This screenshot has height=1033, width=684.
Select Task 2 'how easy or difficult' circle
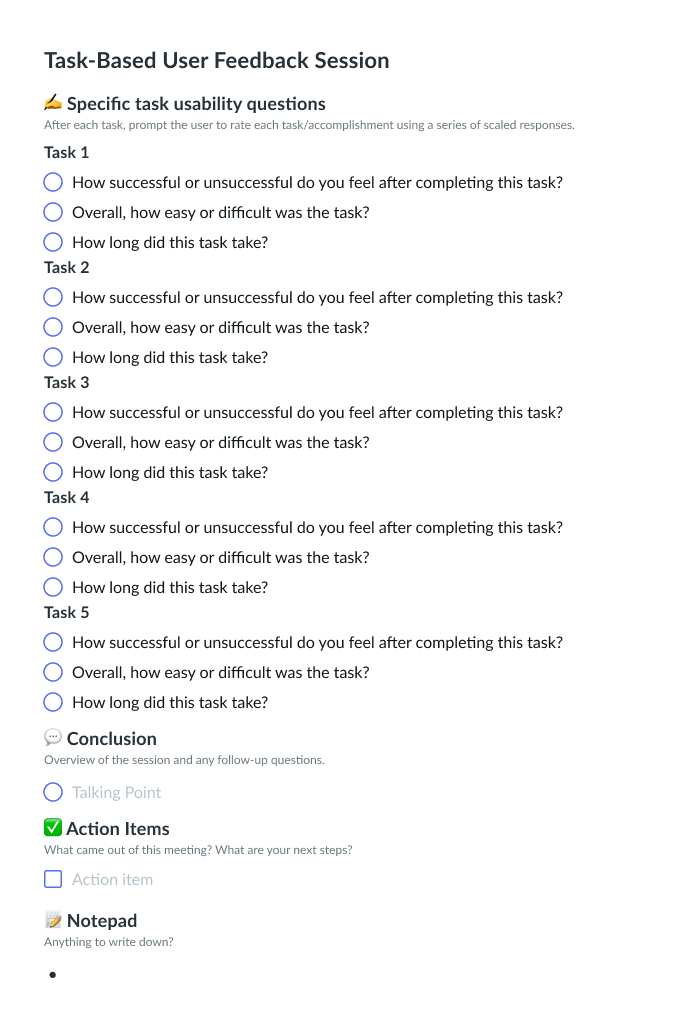coord(53,327)
